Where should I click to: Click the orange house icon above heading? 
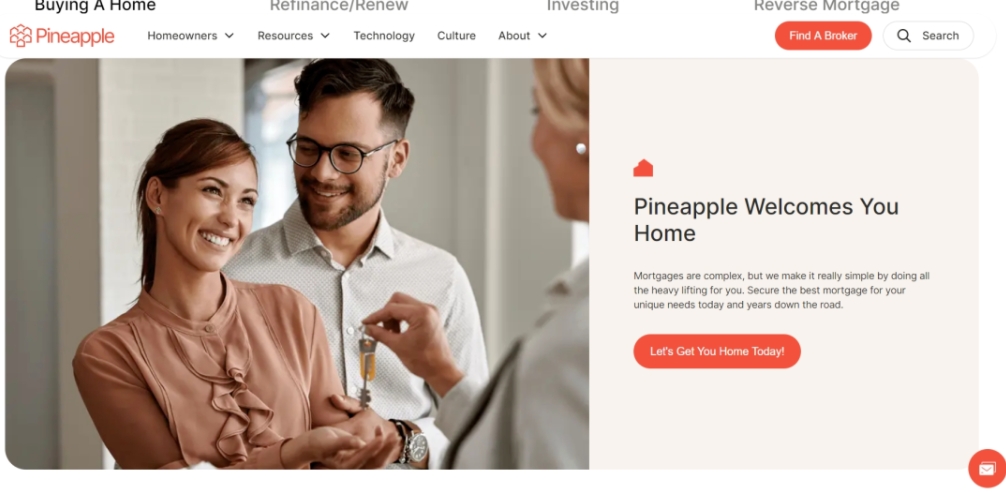(x=643, y=168)
